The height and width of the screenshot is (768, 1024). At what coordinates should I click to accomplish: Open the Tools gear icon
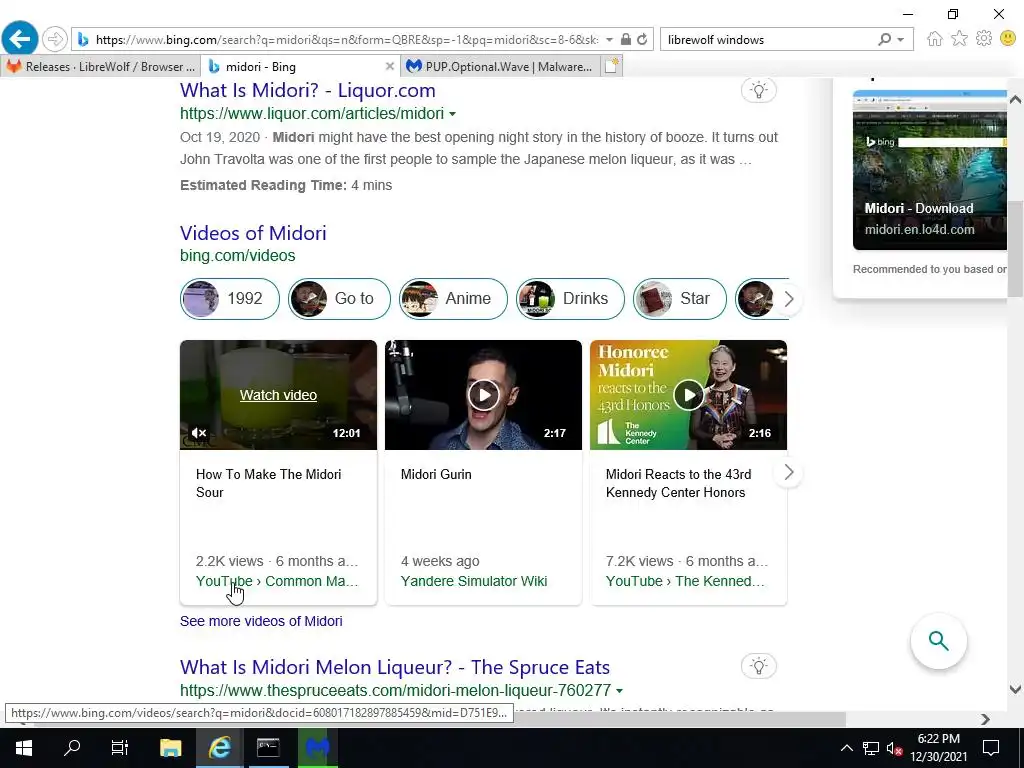984,39
